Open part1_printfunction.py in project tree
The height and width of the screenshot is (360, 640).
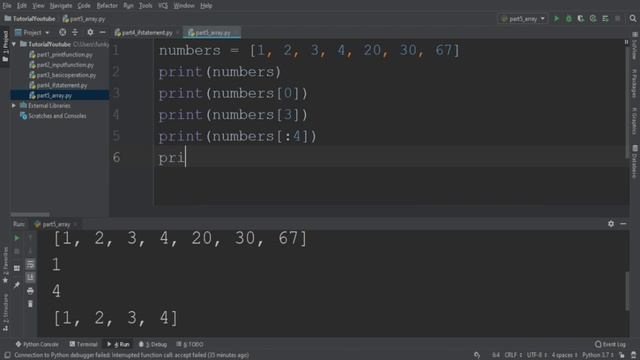pos(61,55)
